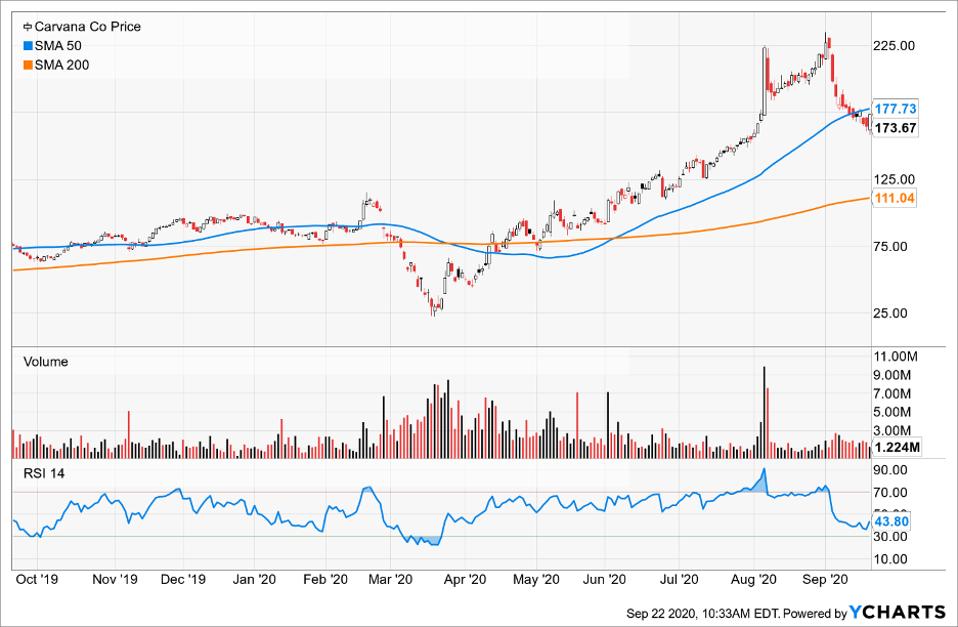This screenshot has width=958, height=627.
Task: Click the 1.224M volume value tag
Action: click(x=895, y=446)
